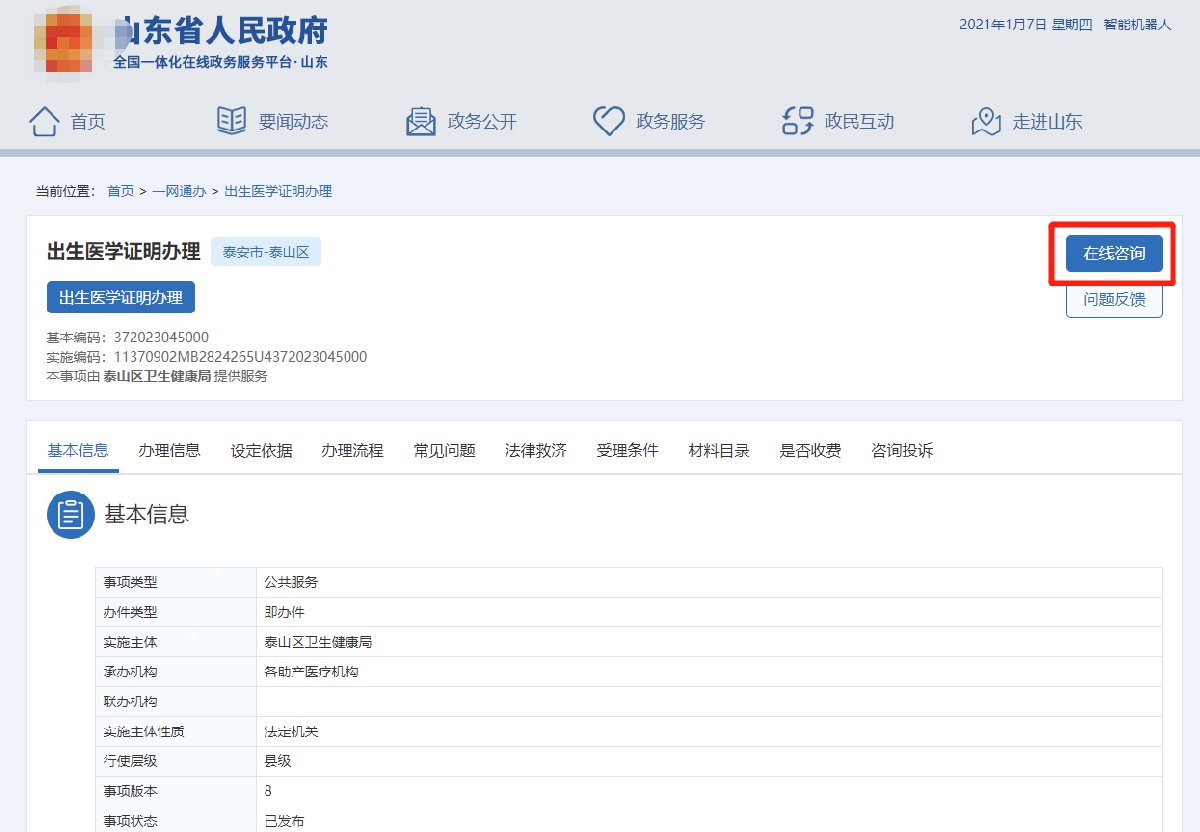Open the 在线咨询 online consultation button
This screenshot has width=1200, height=832.
[1114, 253]
